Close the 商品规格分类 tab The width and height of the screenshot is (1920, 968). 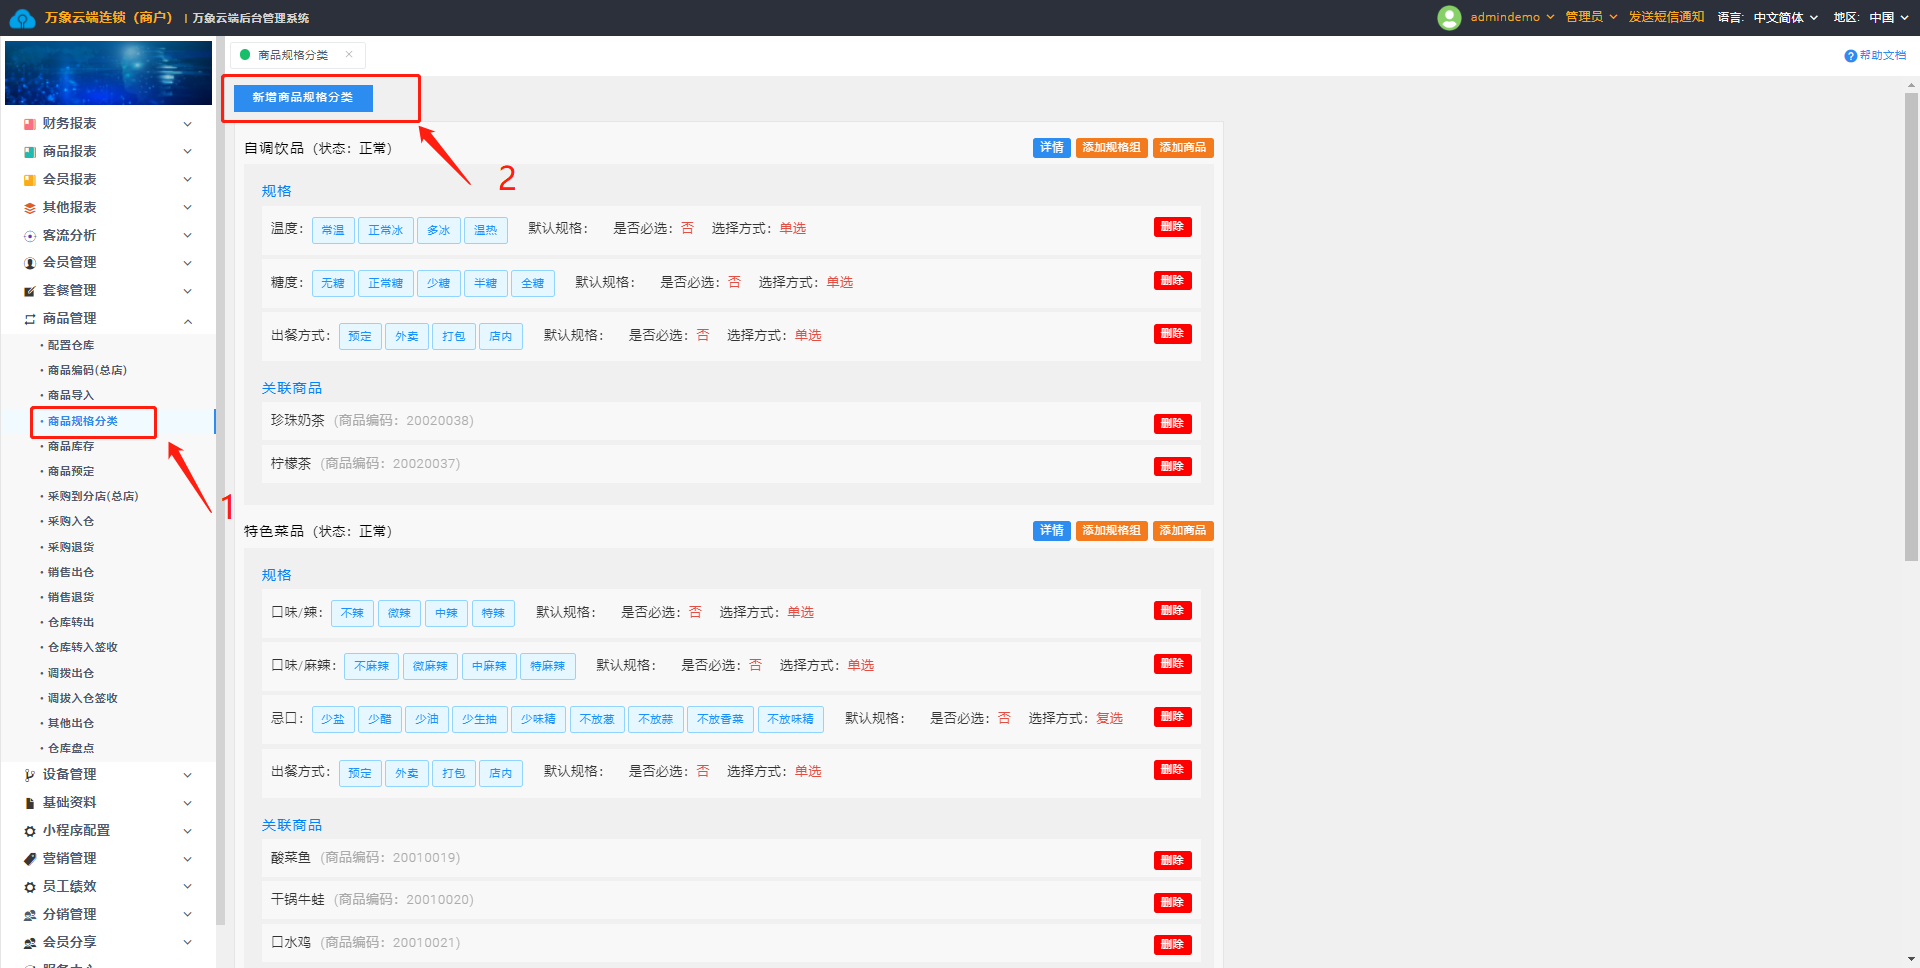[349, 55]
